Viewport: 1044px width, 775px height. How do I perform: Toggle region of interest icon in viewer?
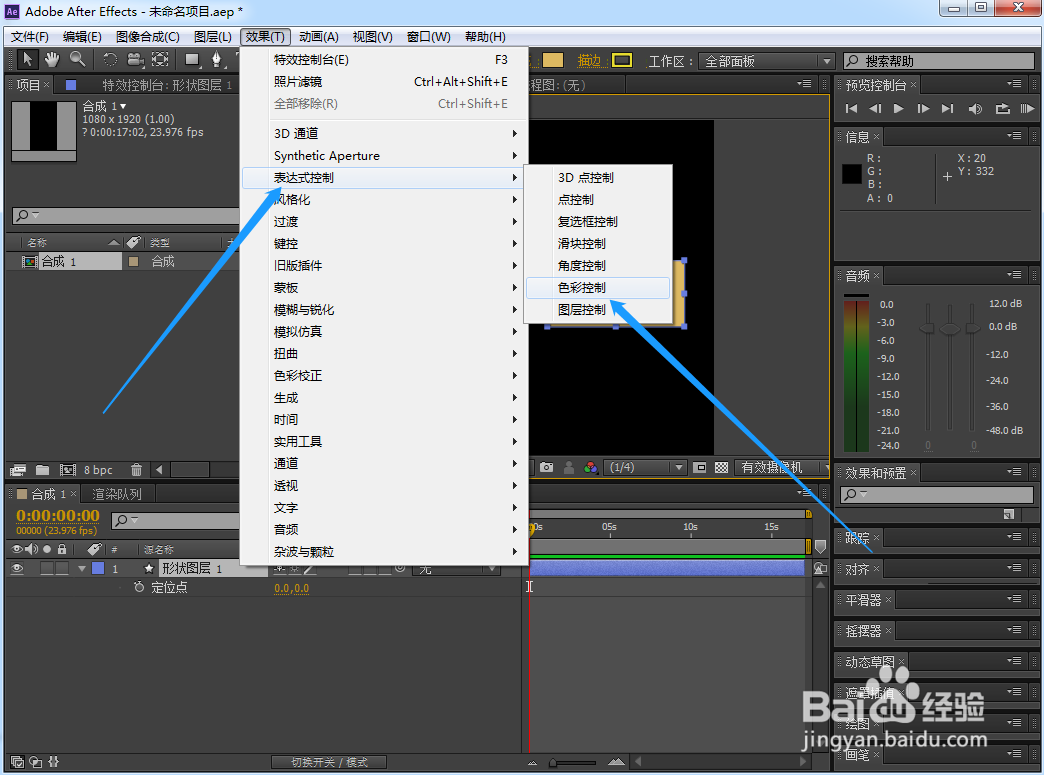click(x=700, y=467)
